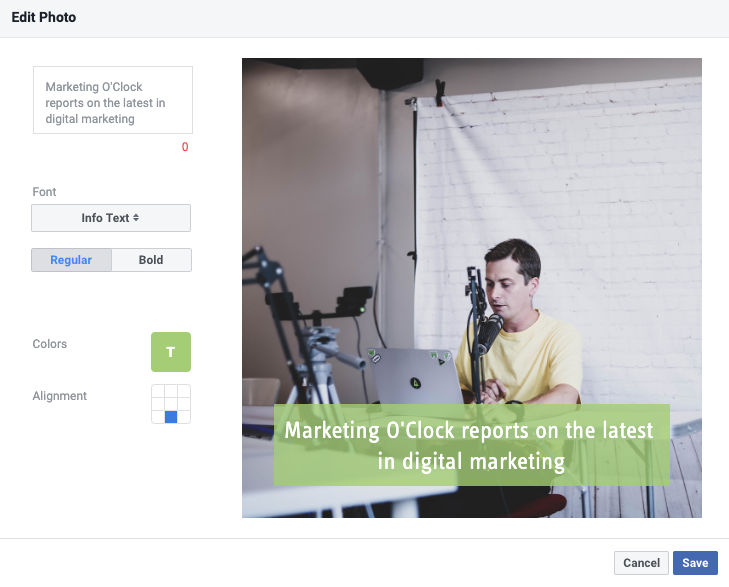Switch font weight to Bold
729x587 pixels.
click(152, 260)
